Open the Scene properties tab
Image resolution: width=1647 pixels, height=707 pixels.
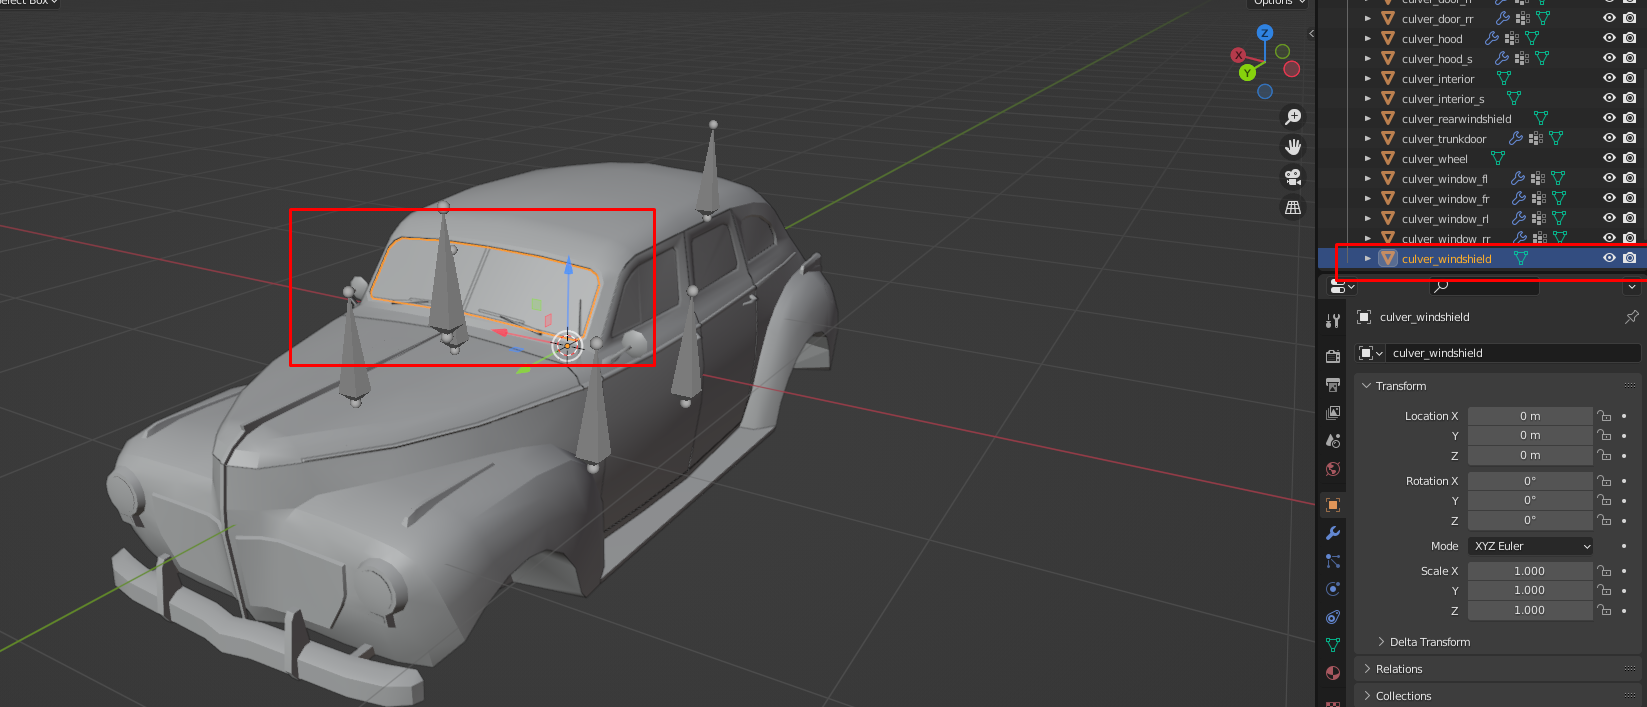pyautogui.click(x=1333, y=441)
